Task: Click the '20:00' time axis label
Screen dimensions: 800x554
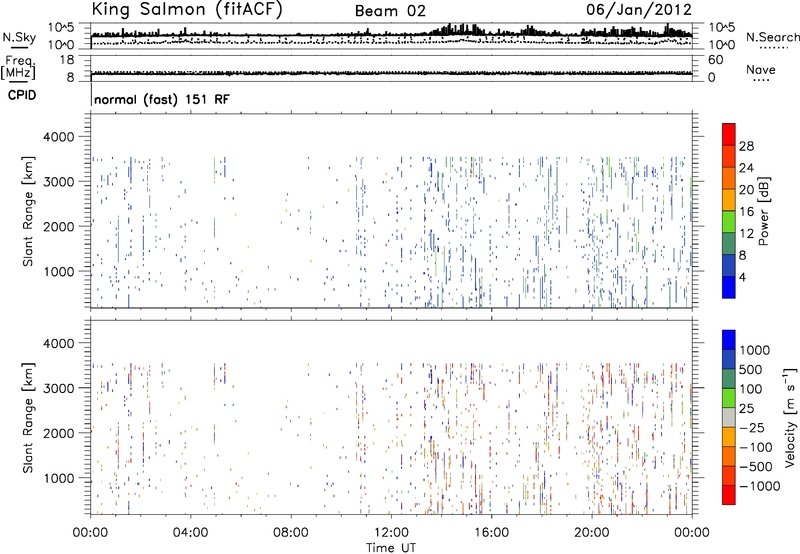Action: [x=592, y=533]
